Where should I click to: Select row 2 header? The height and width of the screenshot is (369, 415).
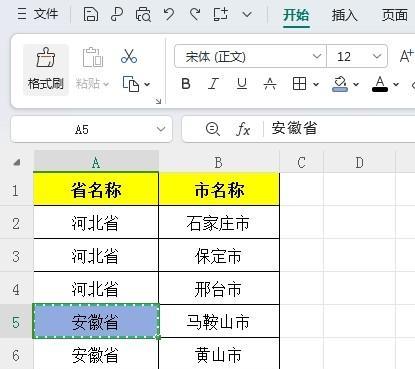pos(16,222)
